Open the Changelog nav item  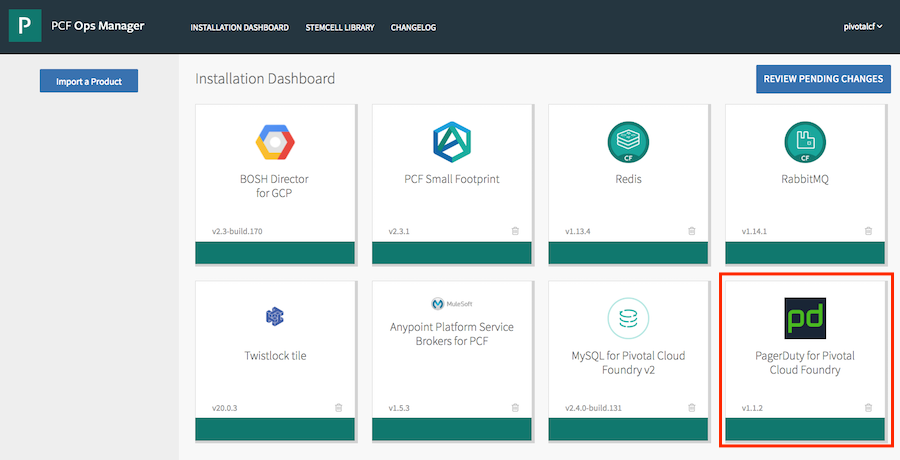(413, 27)
